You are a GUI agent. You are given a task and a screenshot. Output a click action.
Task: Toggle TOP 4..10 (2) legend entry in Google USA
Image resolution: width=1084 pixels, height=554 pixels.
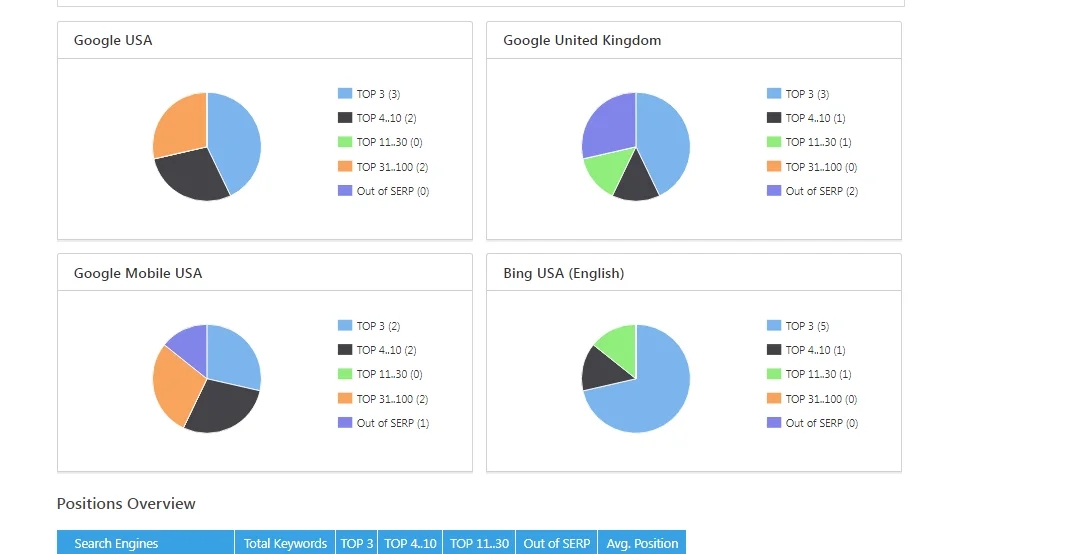386,118
